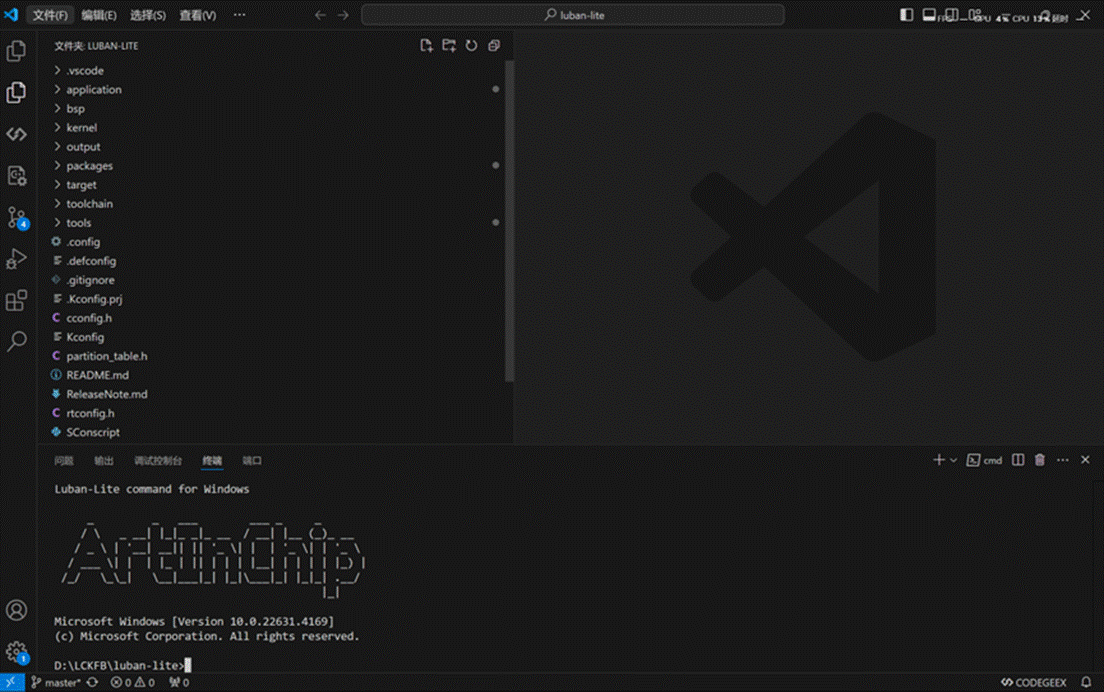
Task: Click the explorer vertical scrollbar
Action: tap(510, 221)
